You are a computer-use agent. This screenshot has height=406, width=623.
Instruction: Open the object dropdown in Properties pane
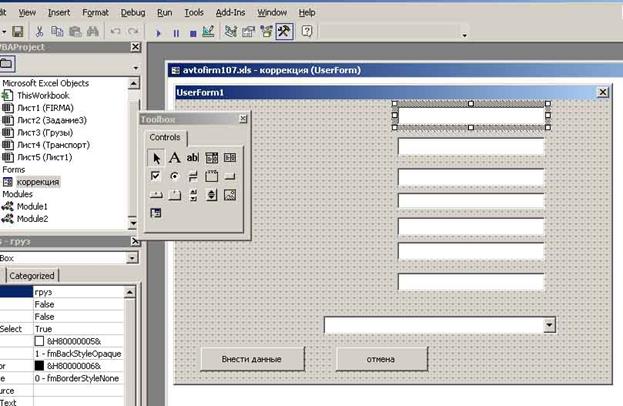click(132, 258)
